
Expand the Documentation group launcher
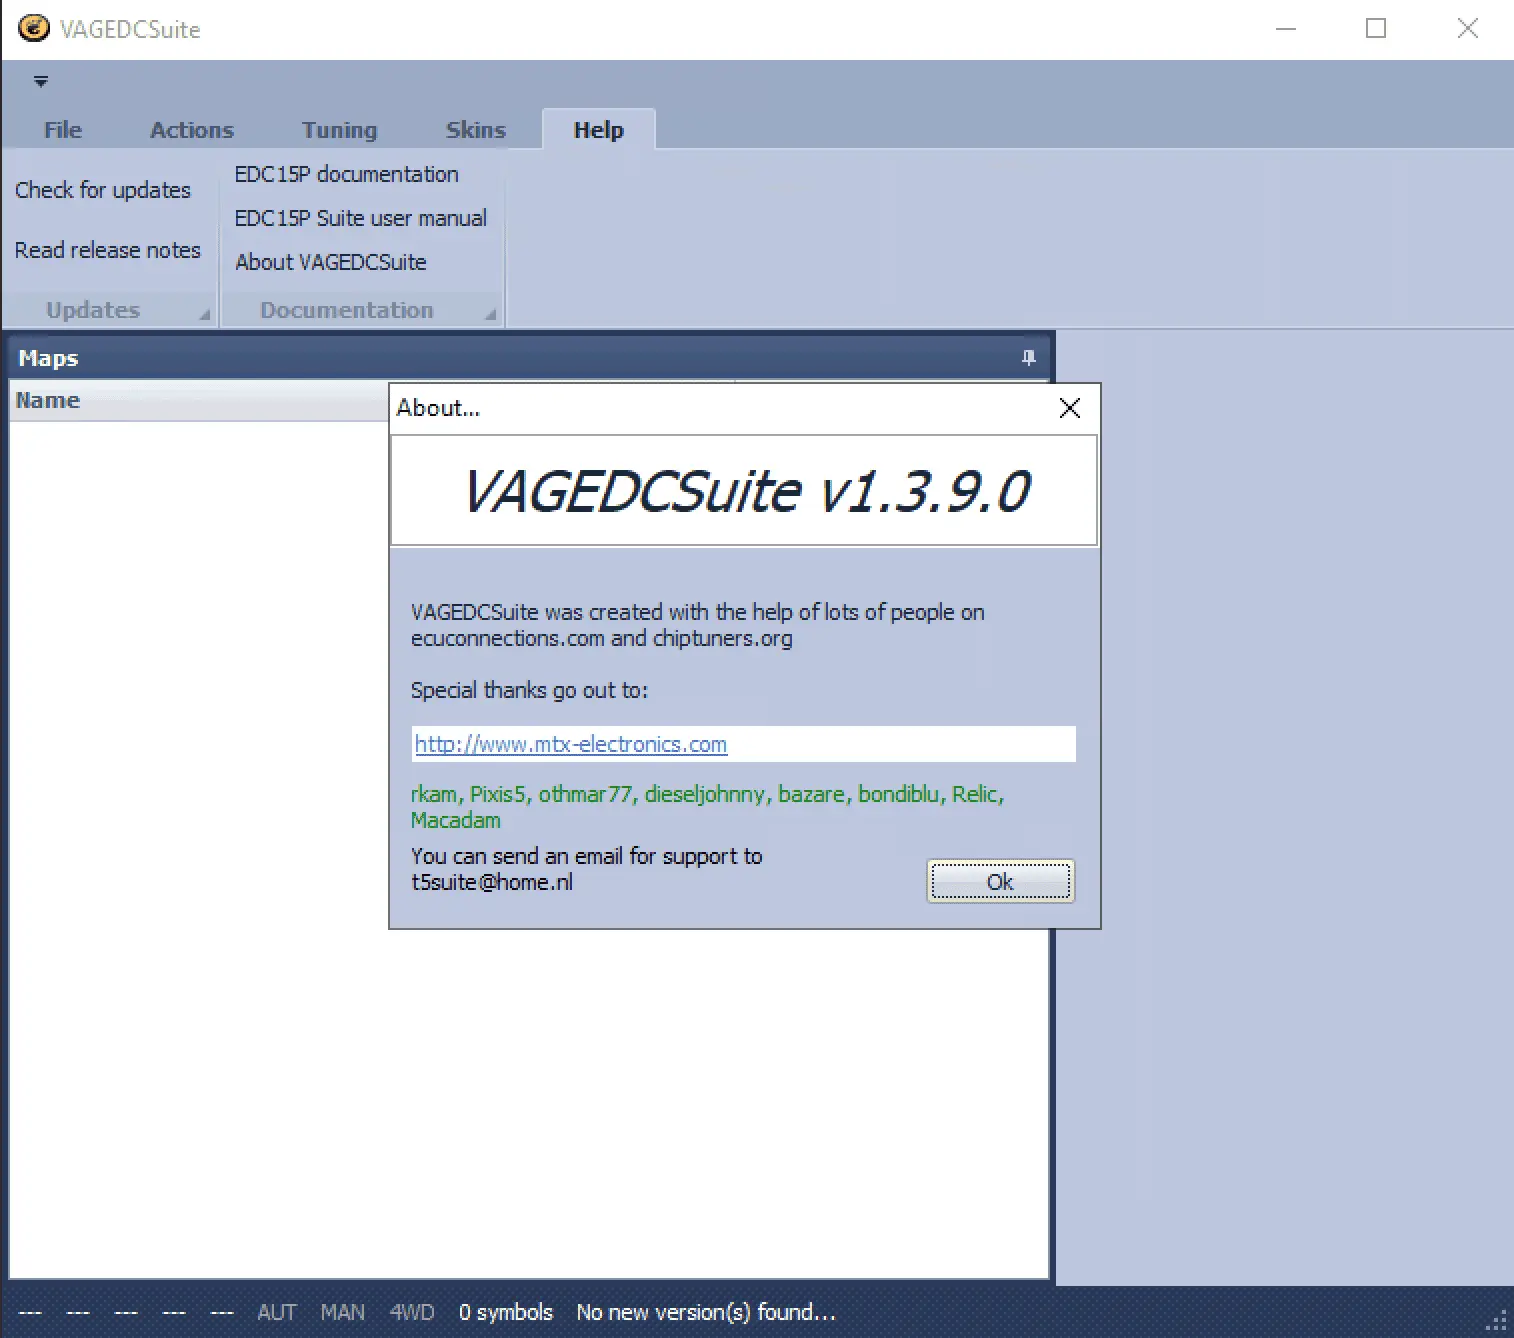pyautogui.click(x=491, y=315)
